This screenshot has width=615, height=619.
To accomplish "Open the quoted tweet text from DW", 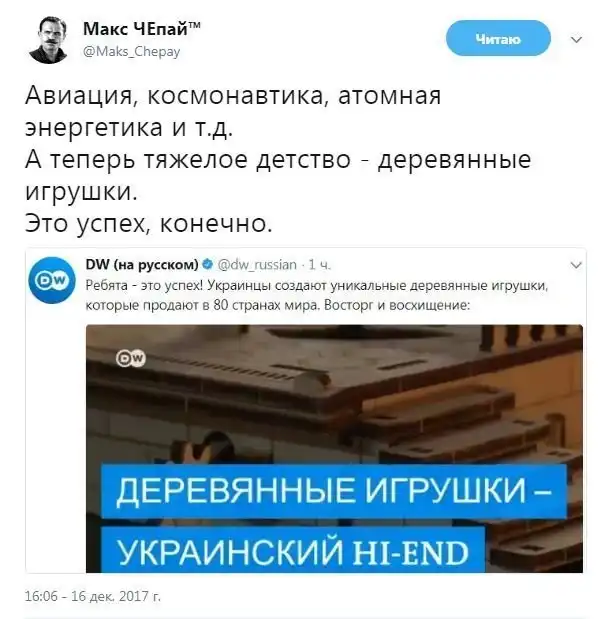I will point(317,295).
